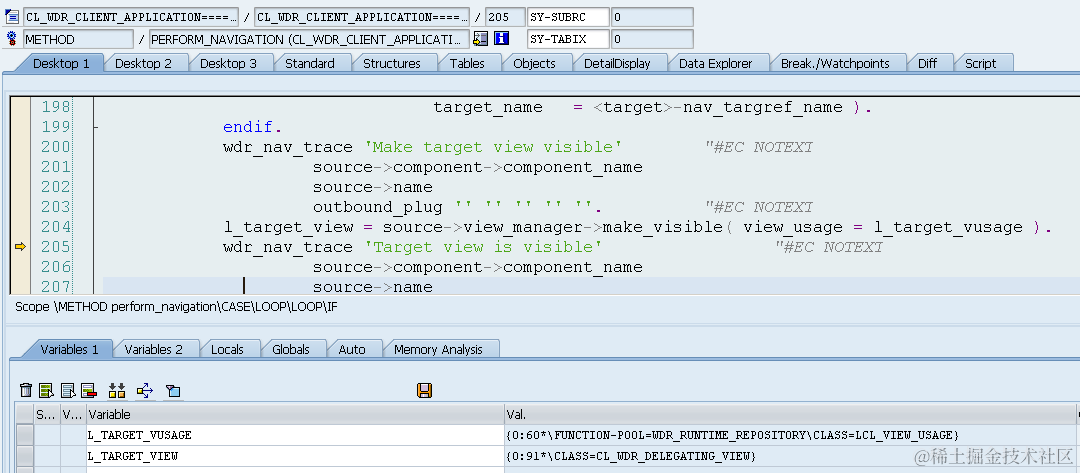Click the Variable column header
Viewport: 1080px width, 473px height.
click(x=295, y=414)
